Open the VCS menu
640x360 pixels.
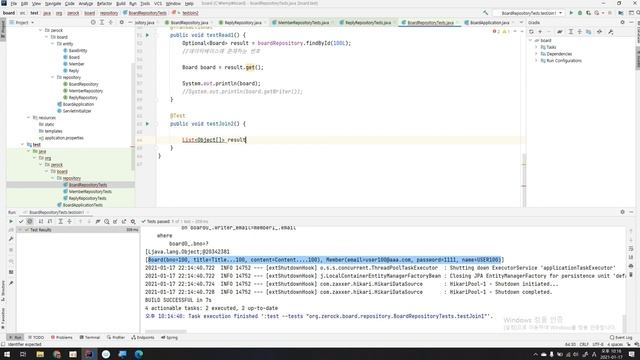click(x=158, y=3)
